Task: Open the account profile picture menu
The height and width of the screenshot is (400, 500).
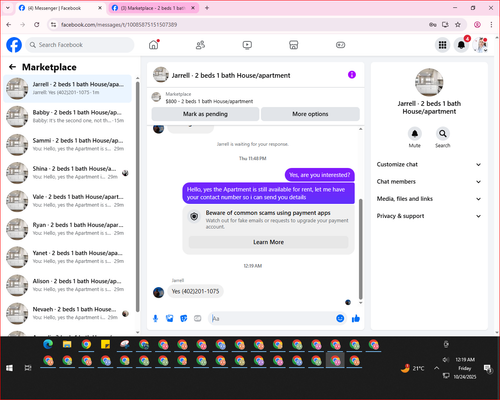Action: [480, 45]
